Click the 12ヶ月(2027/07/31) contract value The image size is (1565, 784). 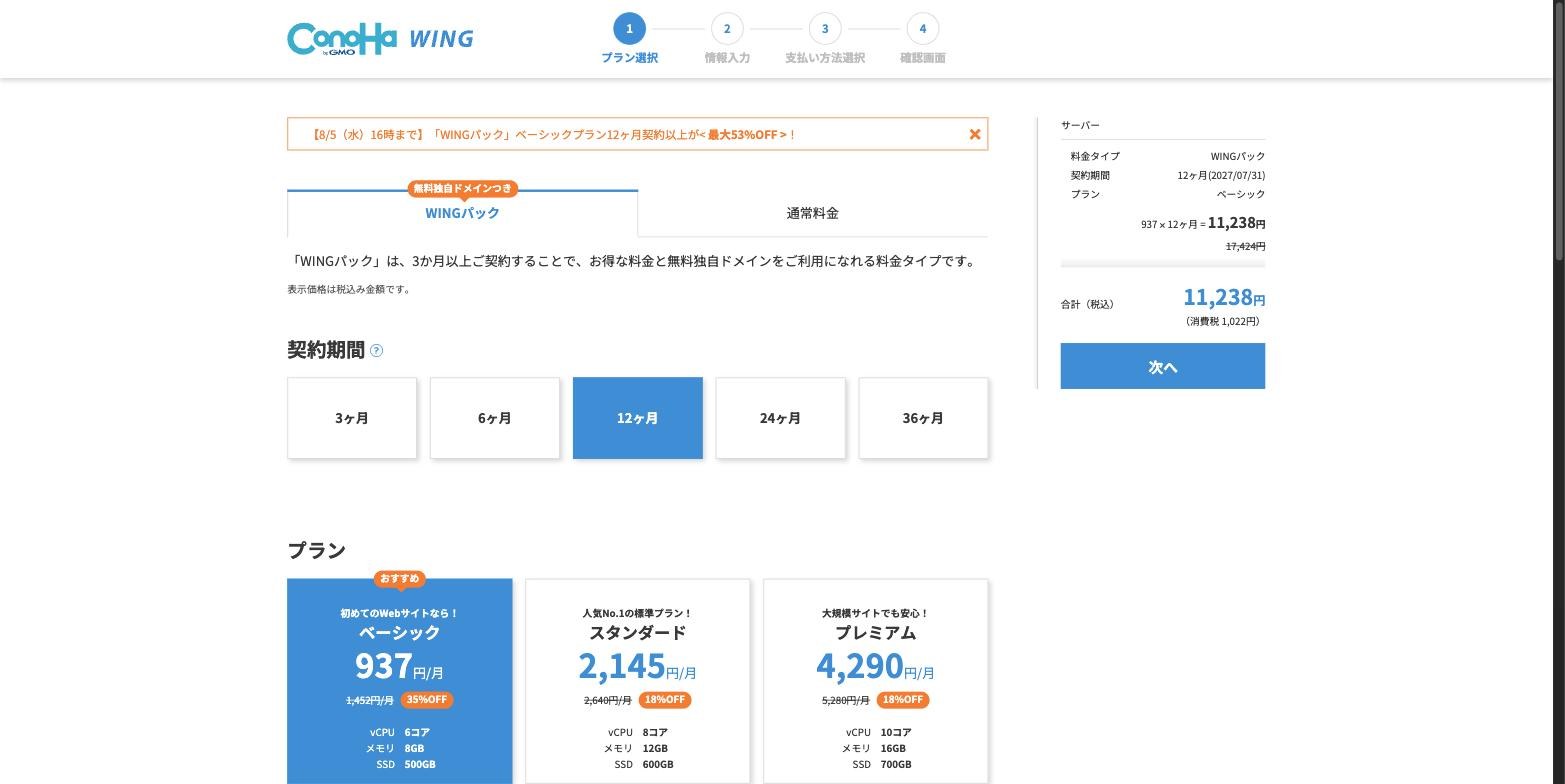coord(1221,175)
